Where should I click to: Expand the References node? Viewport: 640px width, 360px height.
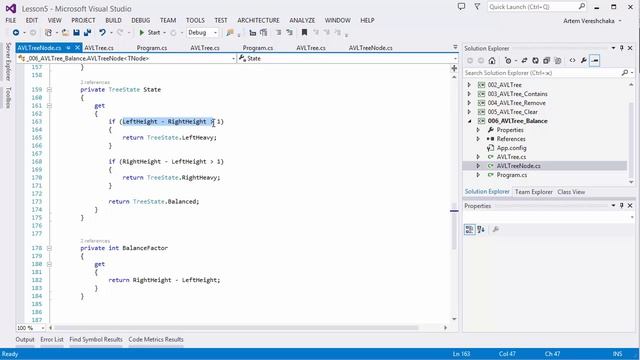[478, 139]
